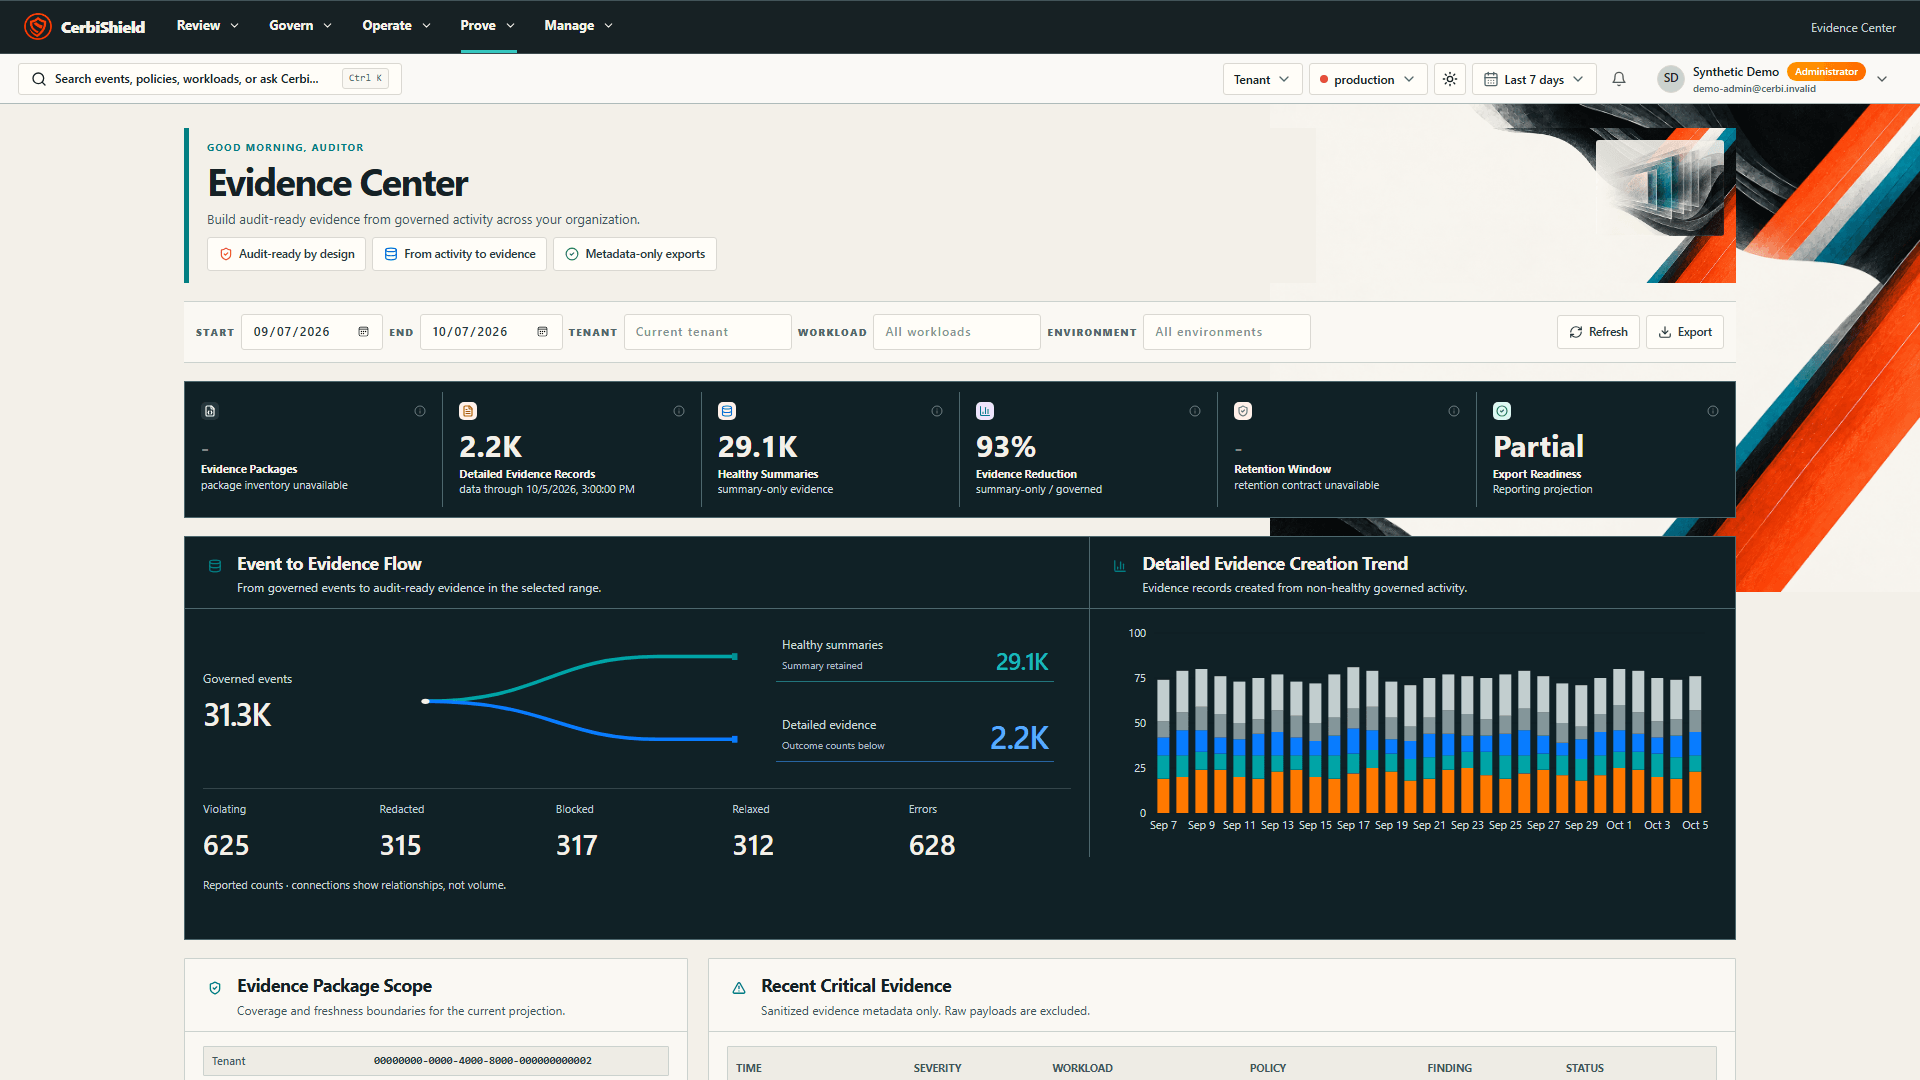The image size is (1920, 1080).
Task: Open the Manage menu
Action: point(579,26)
